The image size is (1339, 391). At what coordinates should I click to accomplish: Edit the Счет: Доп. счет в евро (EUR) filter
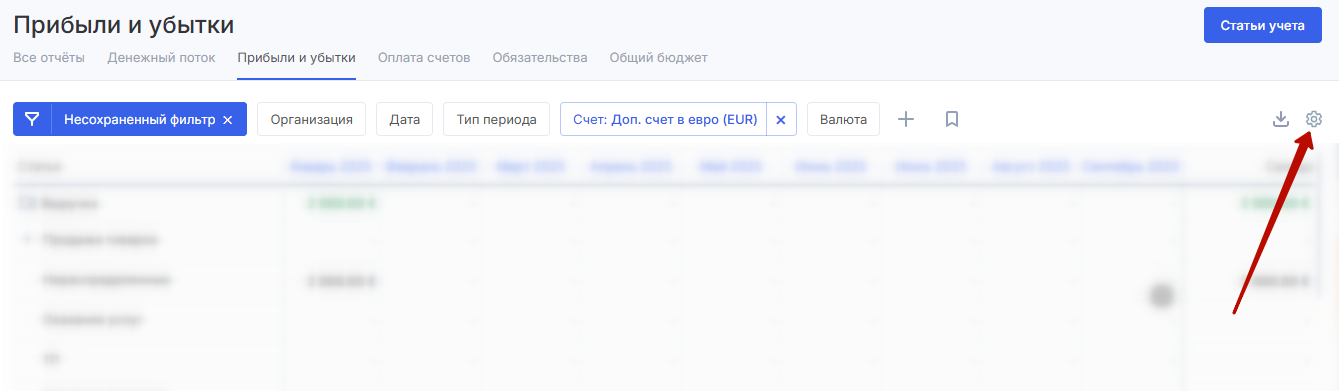point(664,119)
